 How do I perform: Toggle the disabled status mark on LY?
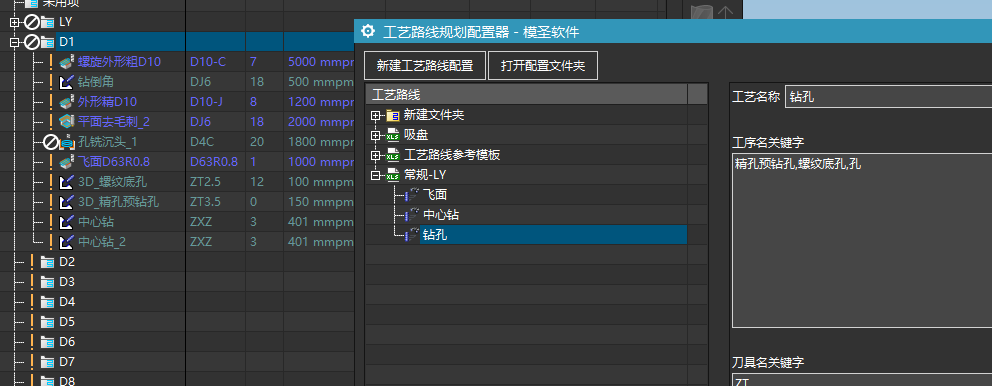coord(32,22)
